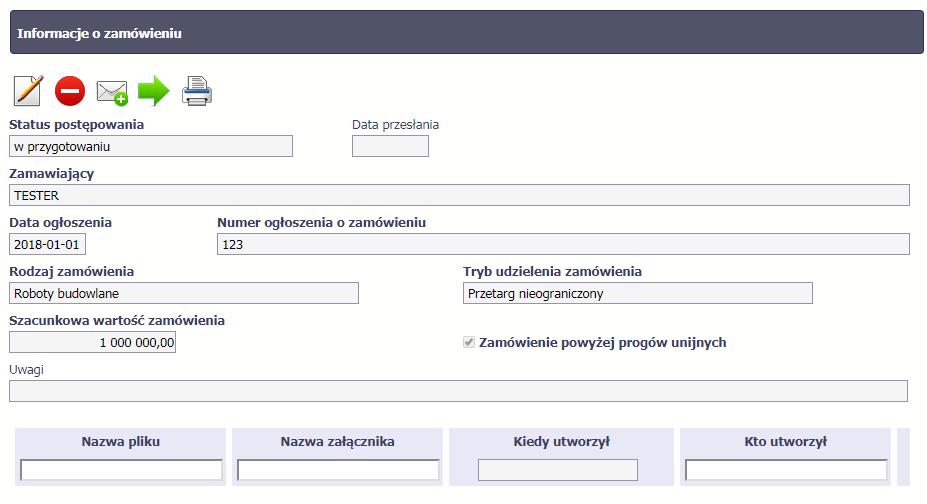Screen dimensions: 927x504
Task: Click the Zamawiający field with TESTER
Action: tap(459, 195)
